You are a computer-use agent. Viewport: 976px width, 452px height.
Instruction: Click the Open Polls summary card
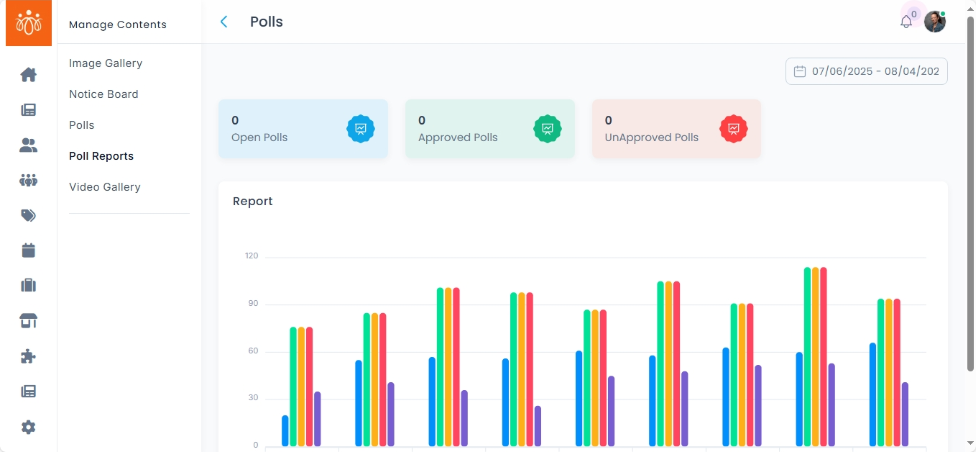coord(303,129)
